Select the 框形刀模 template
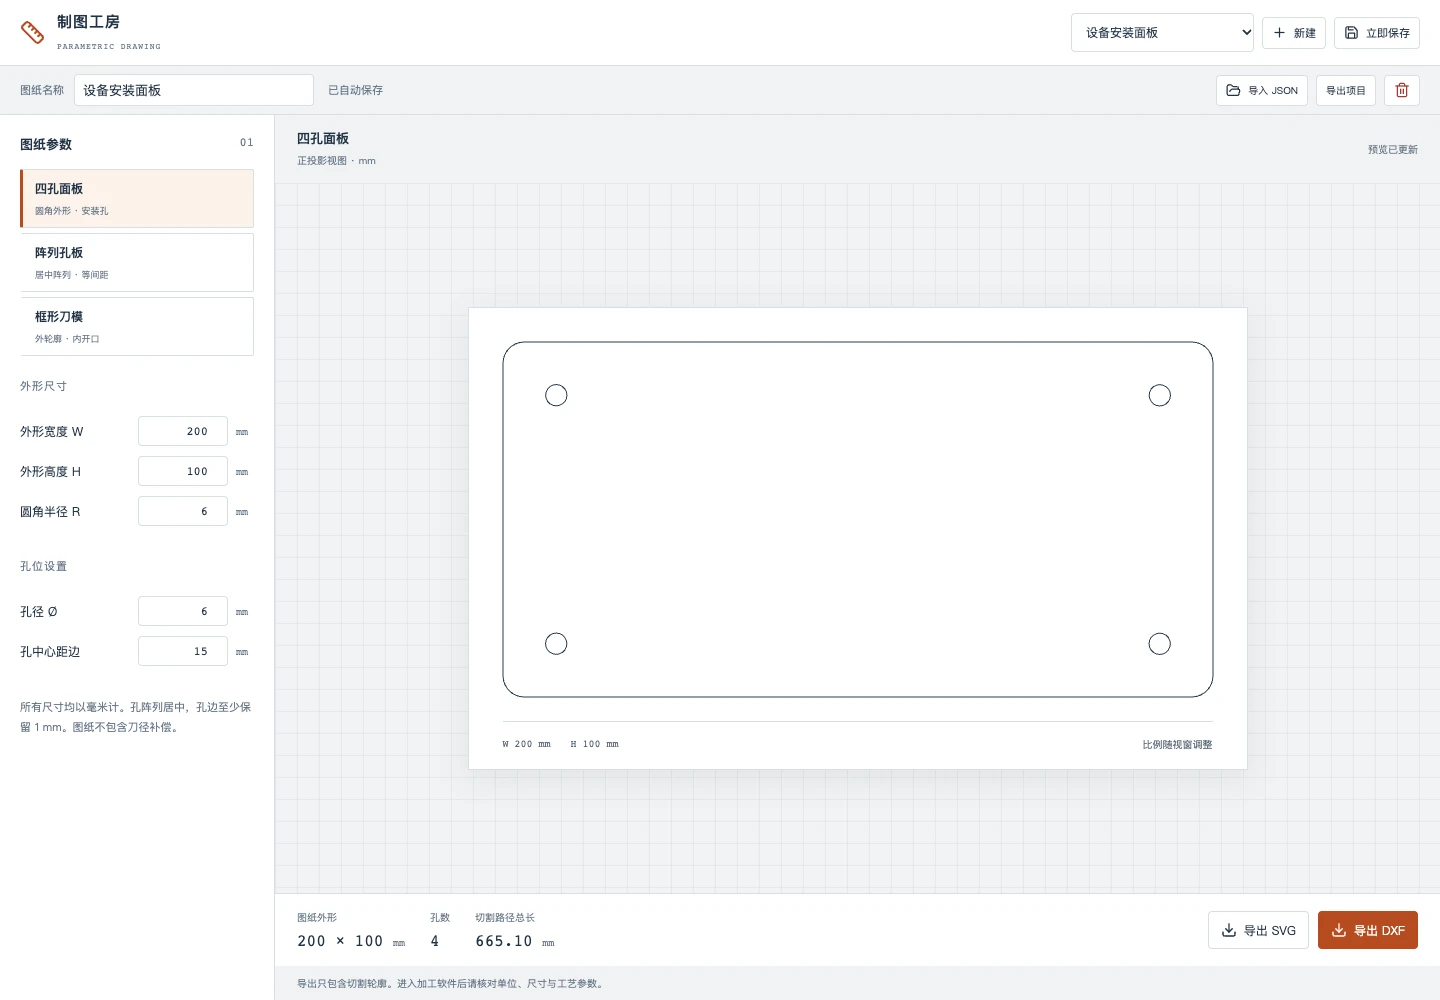Viewport: 1440px width, 1000px height. point(137,326)
